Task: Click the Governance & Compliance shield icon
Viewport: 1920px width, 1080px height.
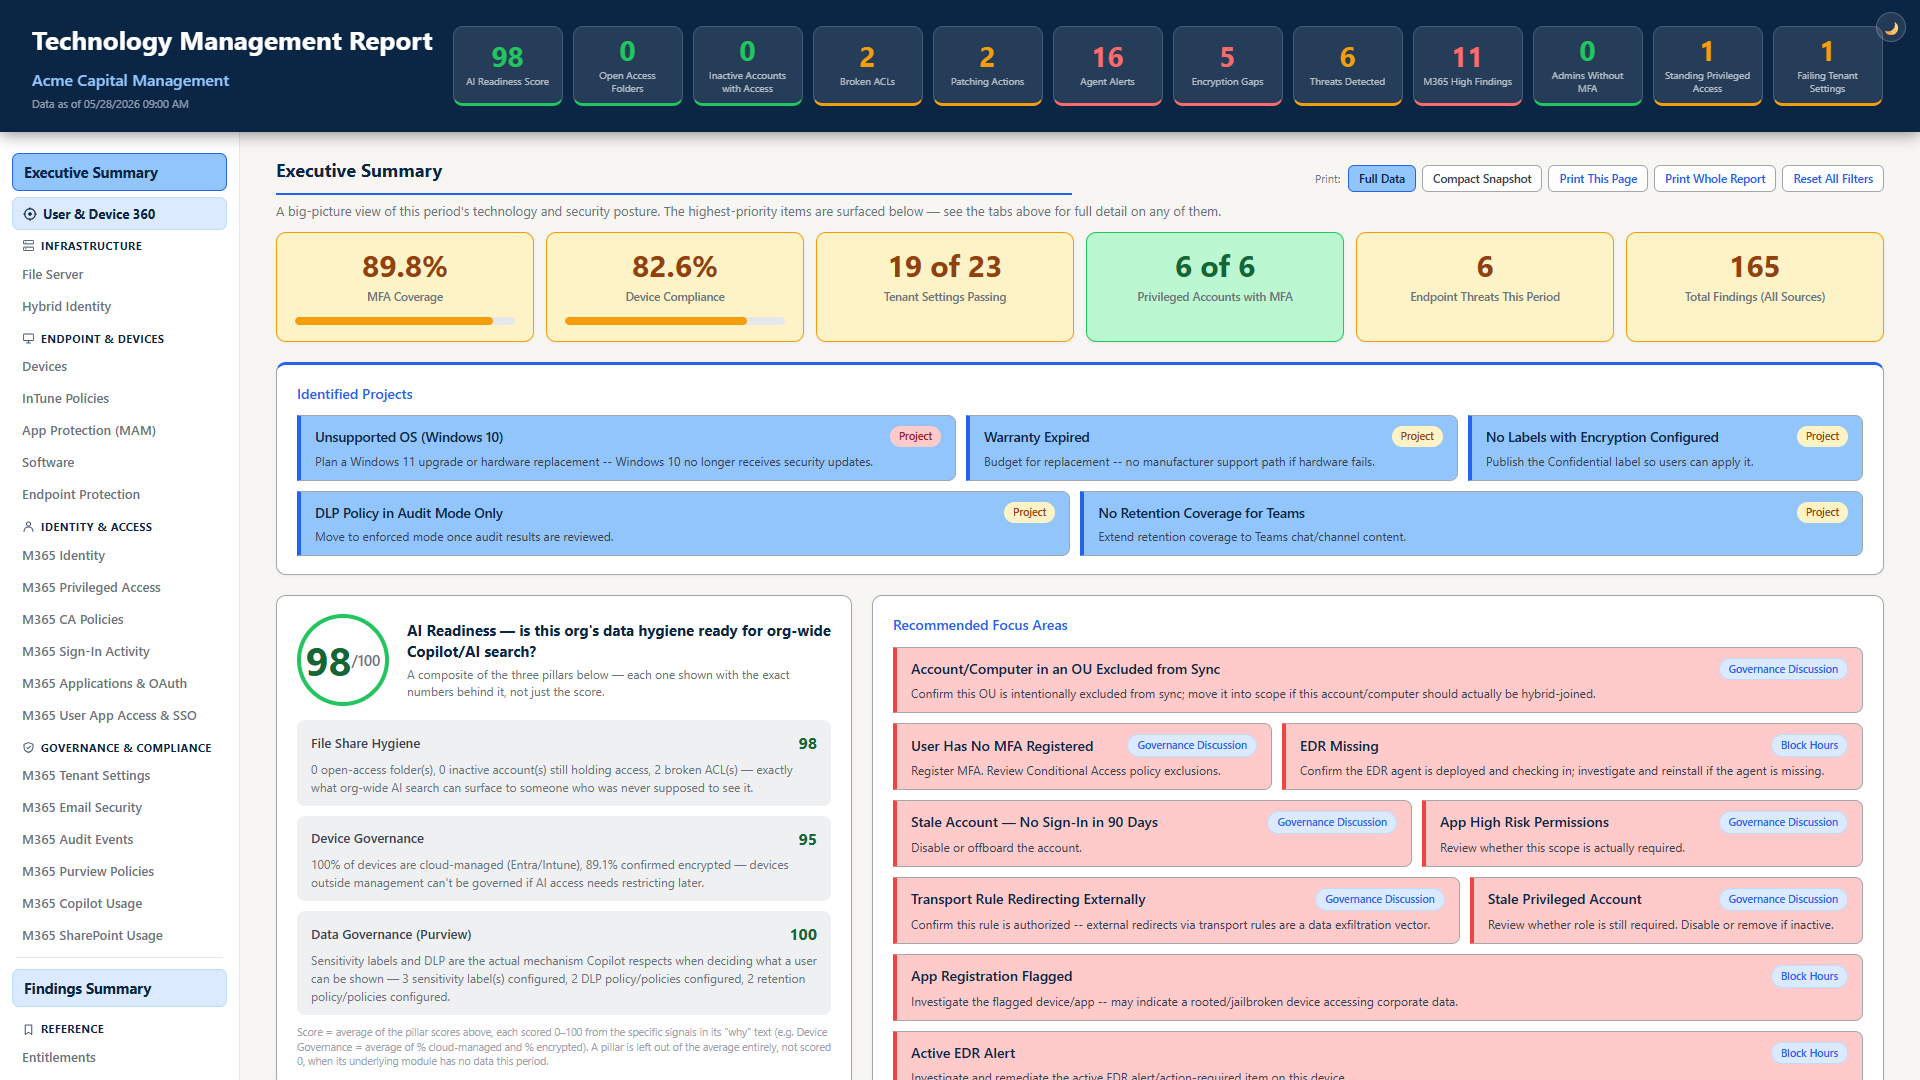Action: [28, 748]
